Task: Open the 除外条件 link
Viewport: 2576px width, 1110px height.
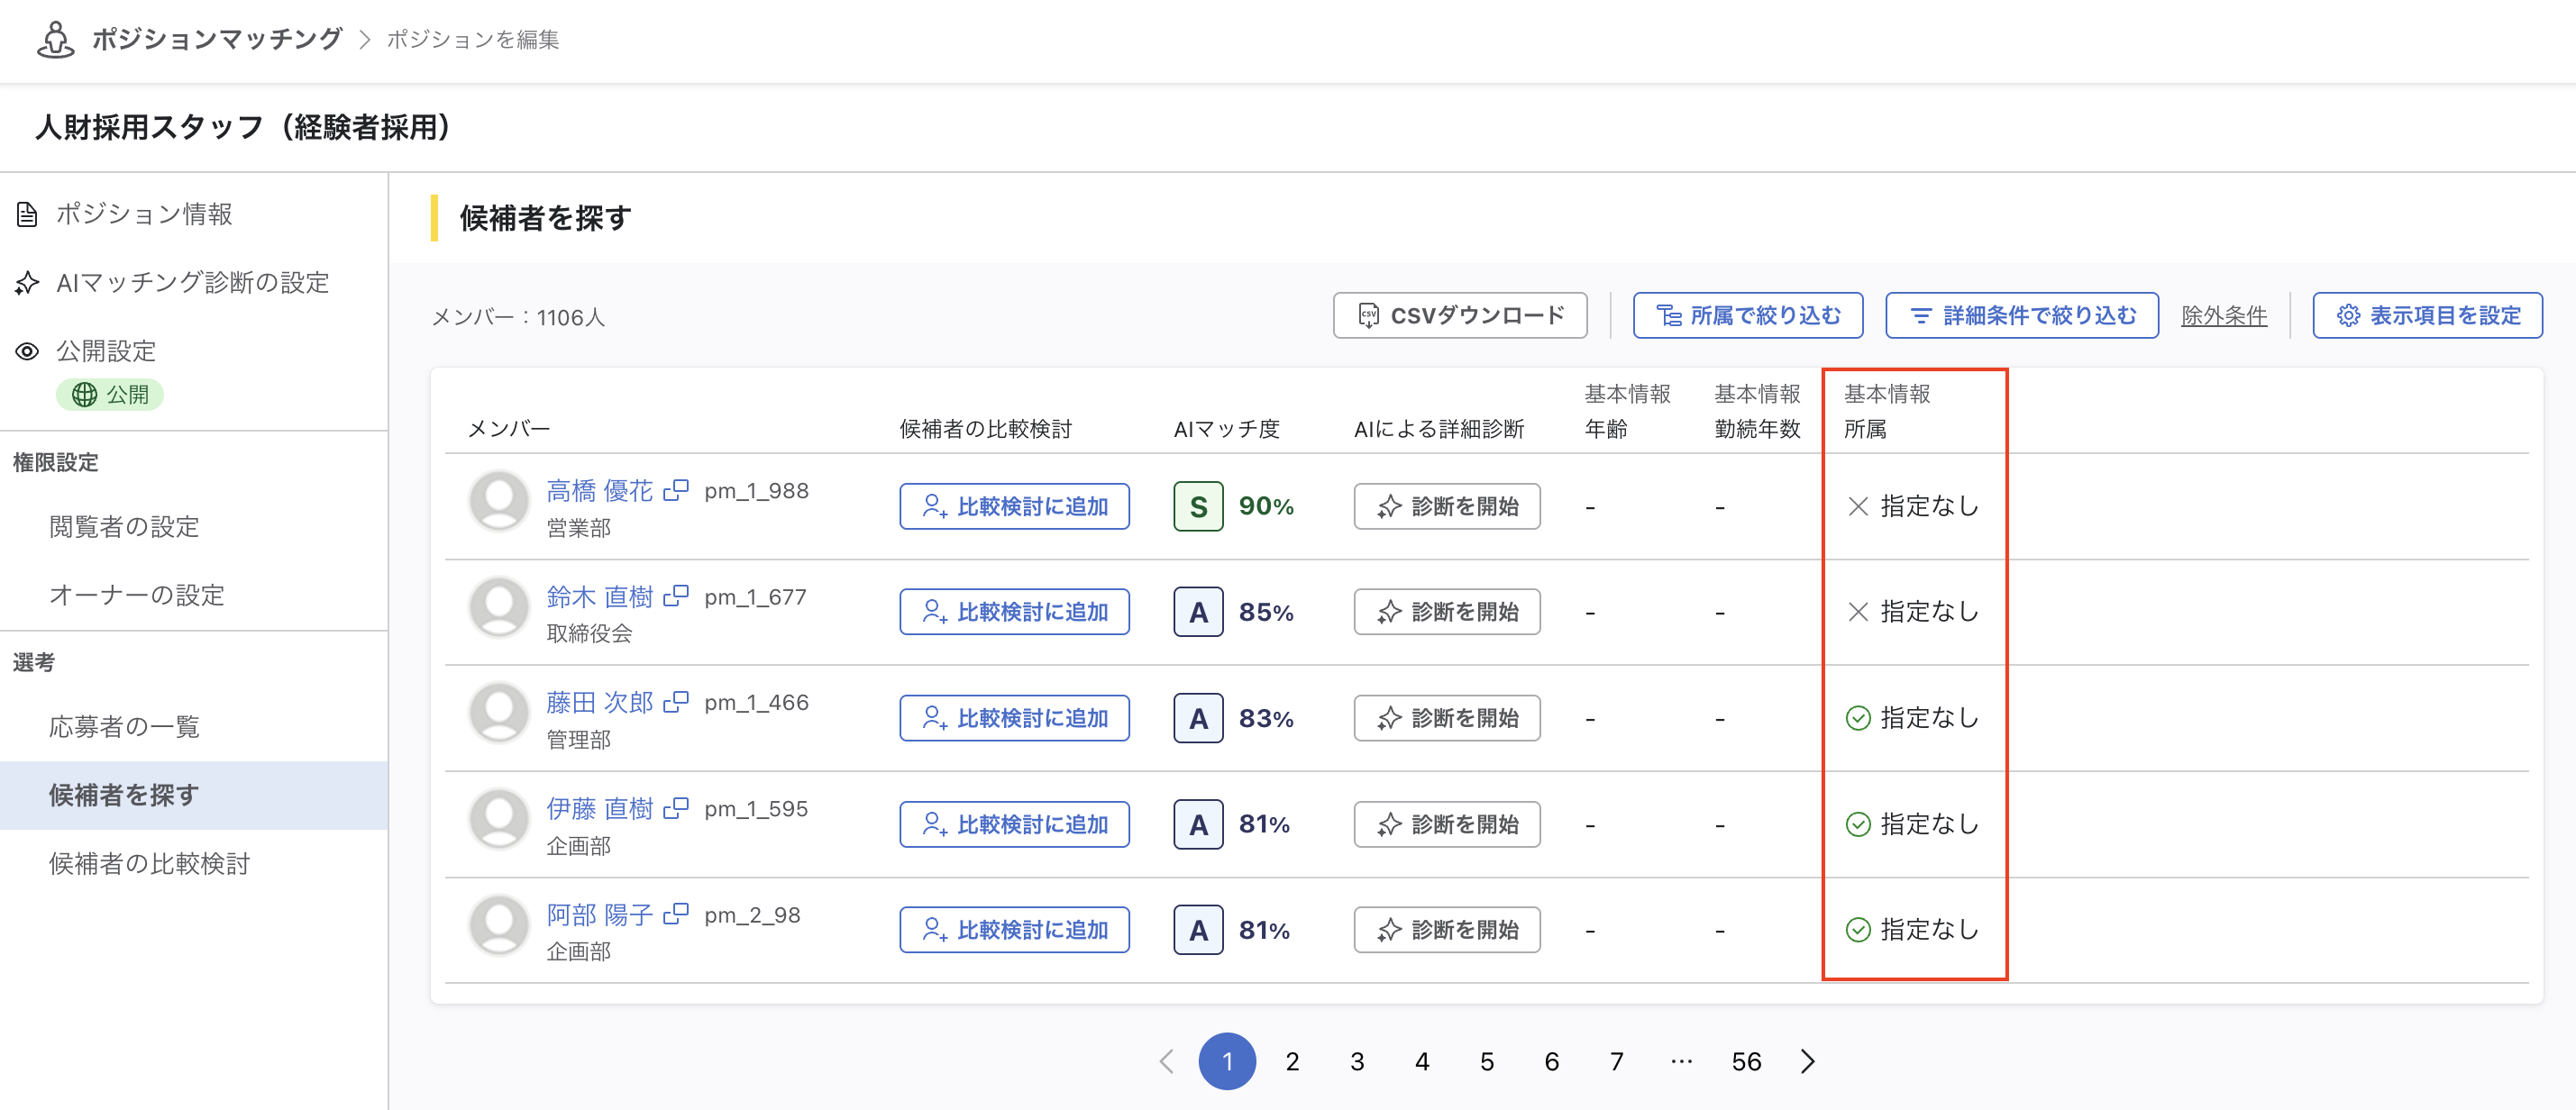Action: pyautogui.click(x=2223, y=316)
